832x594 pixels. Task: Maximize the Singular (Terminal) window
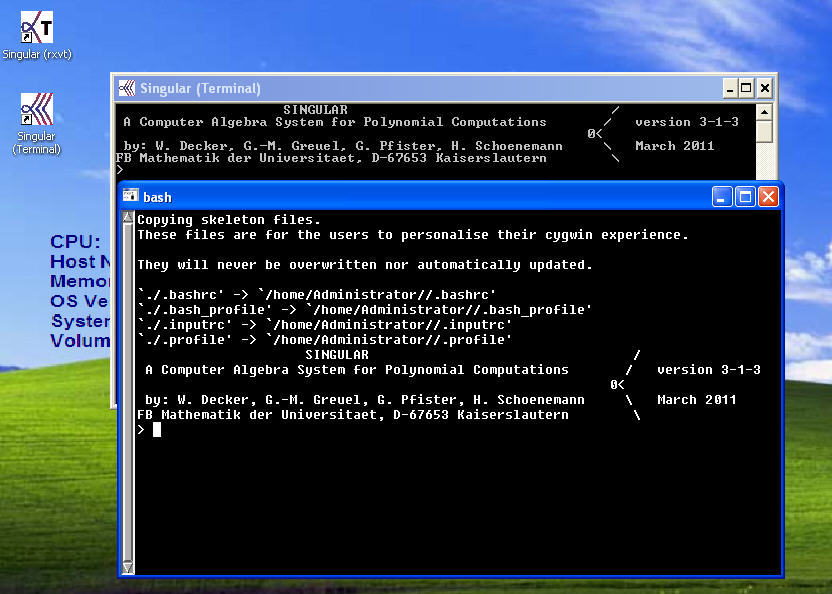click(x=747, y=88)
